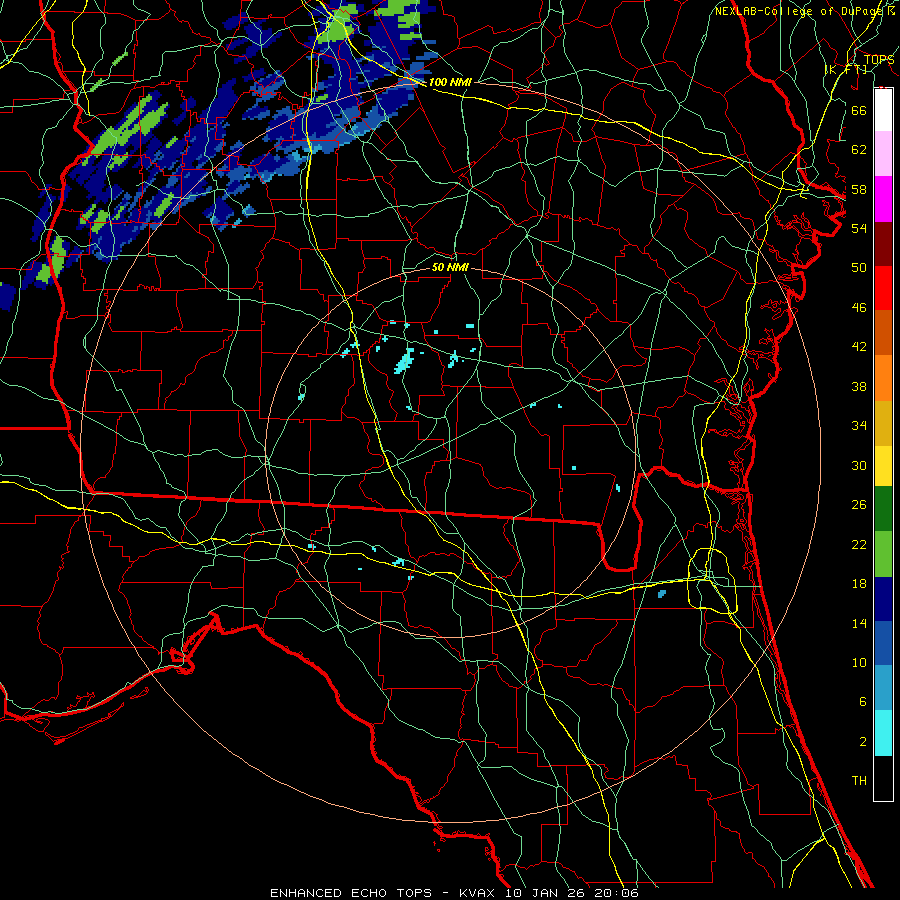Image resolution: width=900 pixels, height=900 pixels.
Task: Click the bright yellow legend swatch
Action: pyautogui.click(x=883, y=465)
